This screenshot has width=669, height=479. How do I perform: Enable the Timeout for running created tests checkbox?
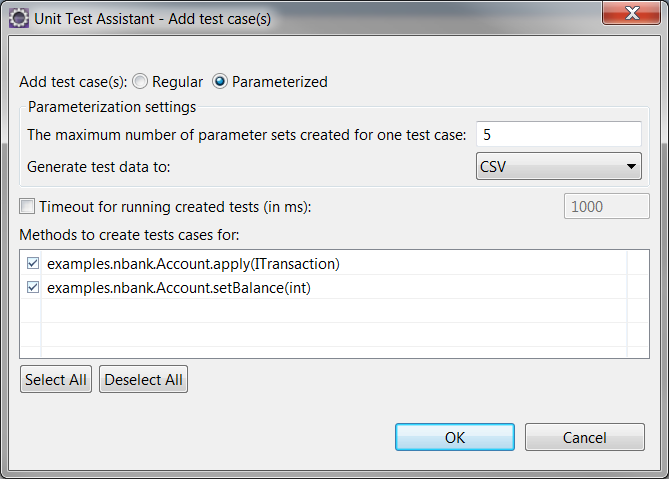27,206
